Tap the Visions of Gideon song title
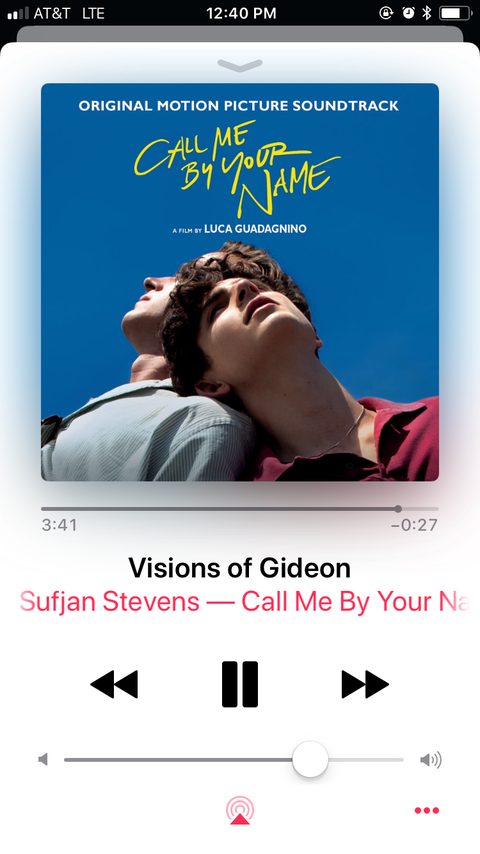This screenshot has height=854, width=480. [x=240, y=568]
